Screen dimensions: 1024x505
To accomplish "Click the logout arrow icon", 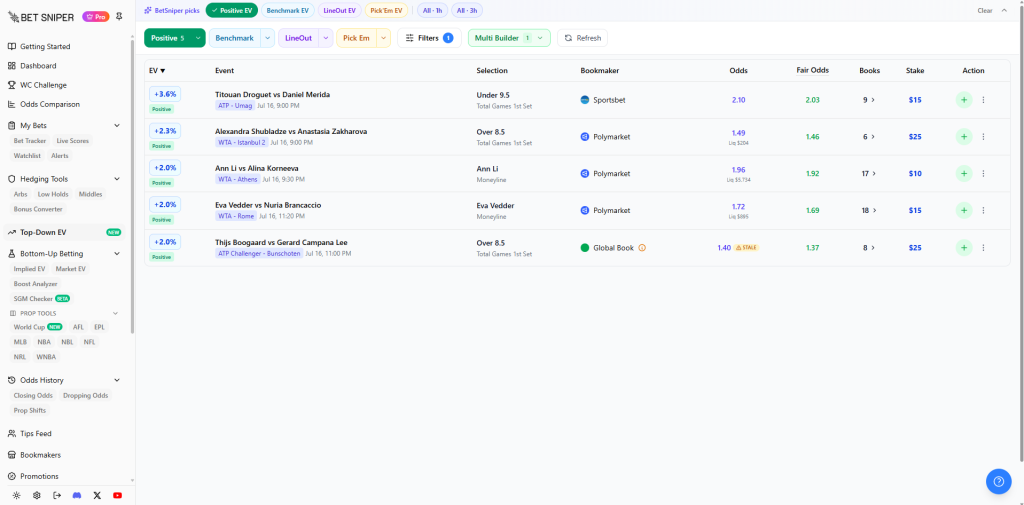I will 57,495.
